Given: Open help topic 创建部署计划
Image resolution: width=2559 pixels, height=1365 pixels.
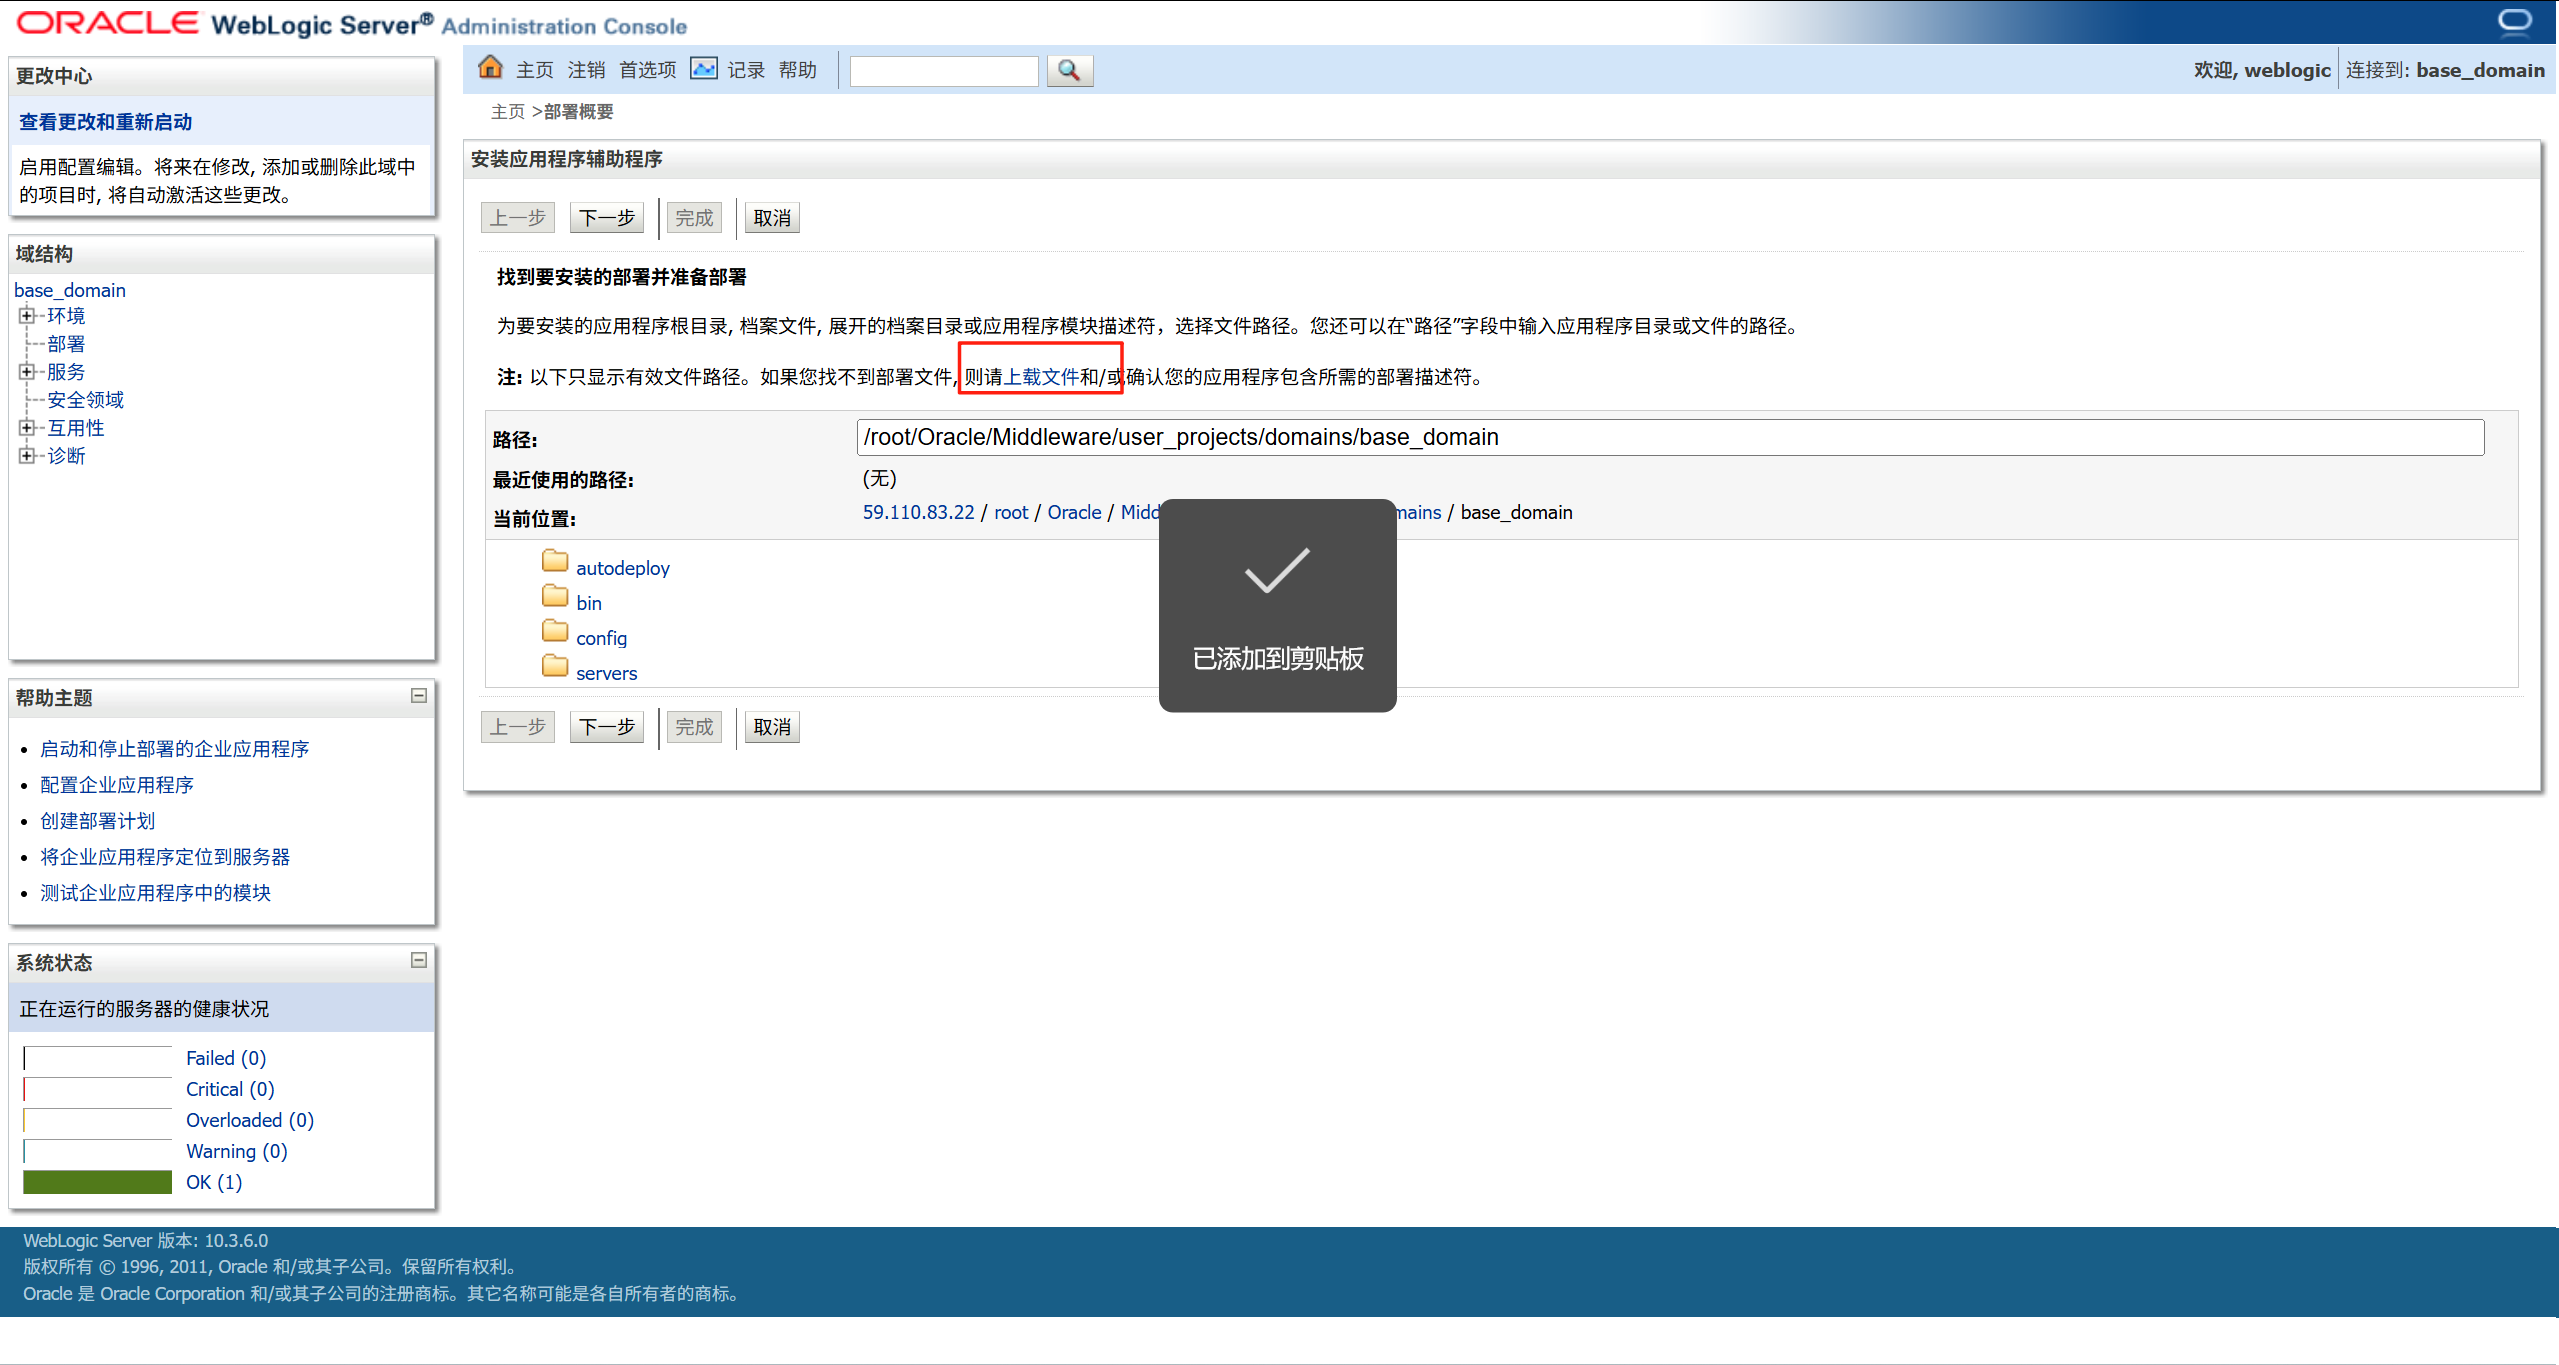Looking at the screenshot, I should [98, 821].
